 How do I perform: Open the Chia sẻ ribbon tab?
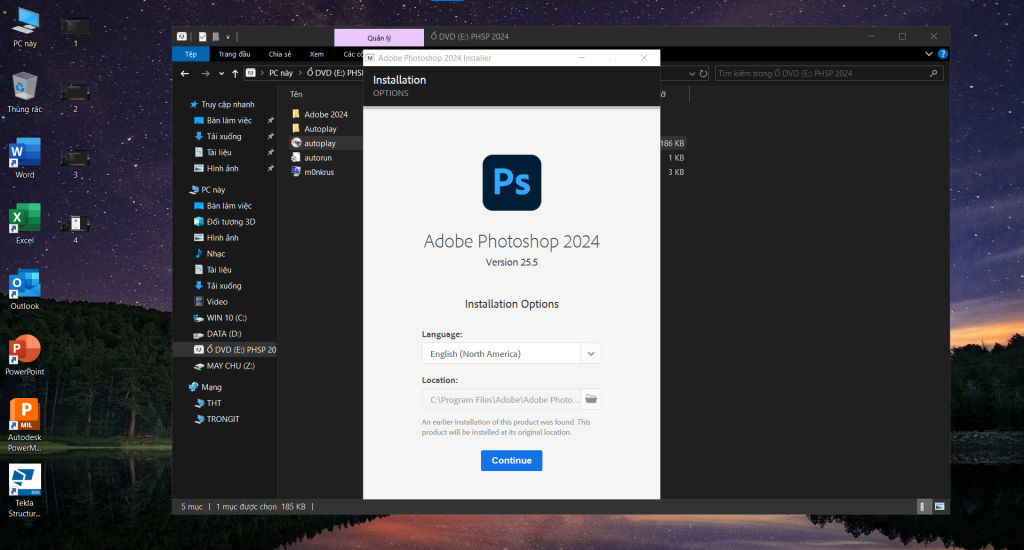(280, 54)
